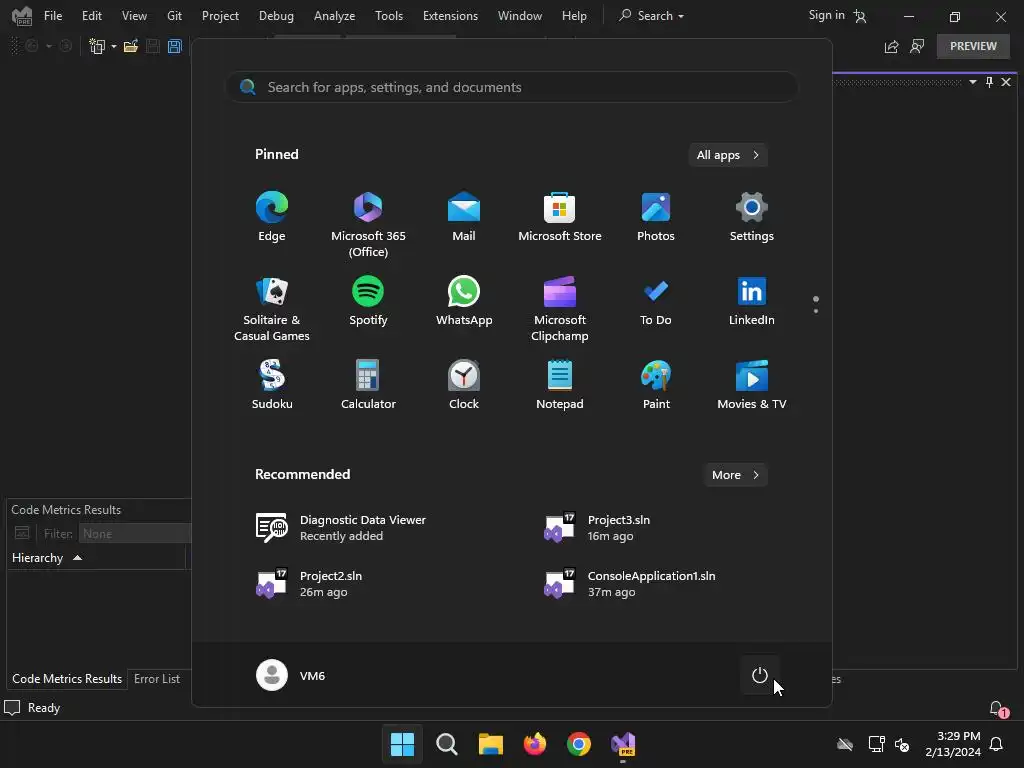Click the Send Feedback icon

[x=917, y=46]
